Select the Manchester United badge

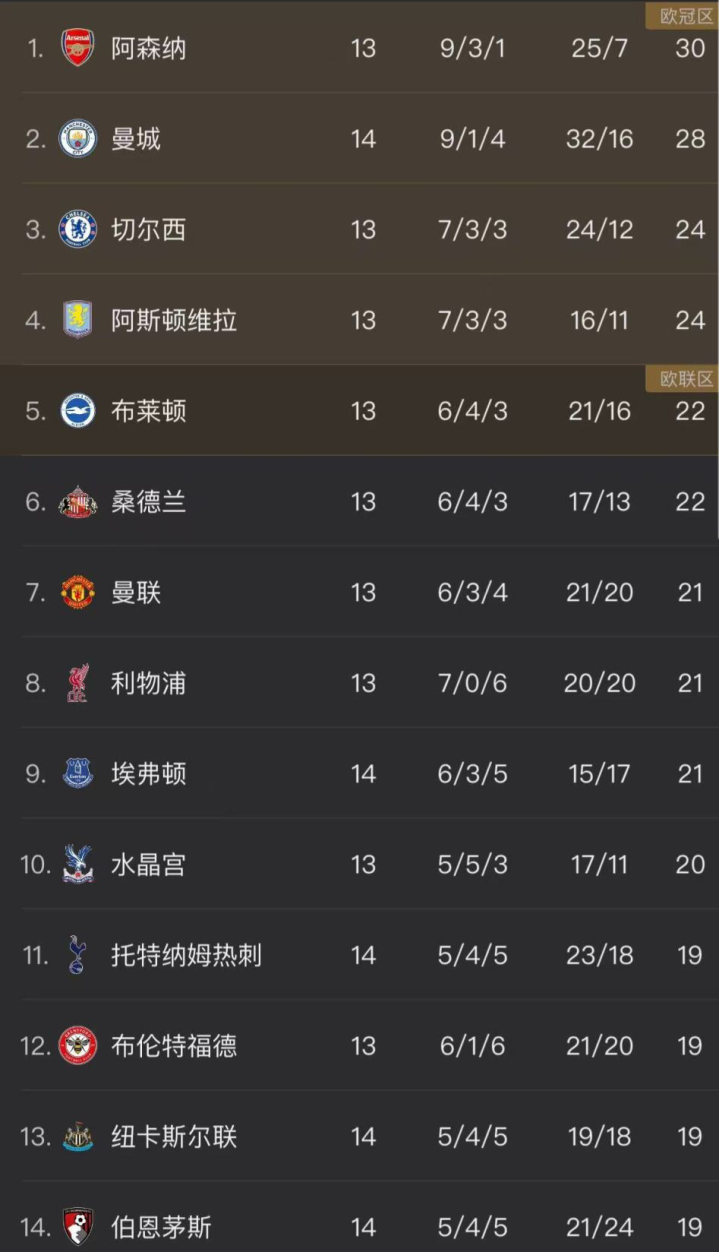pyautogui.click(x=78, y=592)
